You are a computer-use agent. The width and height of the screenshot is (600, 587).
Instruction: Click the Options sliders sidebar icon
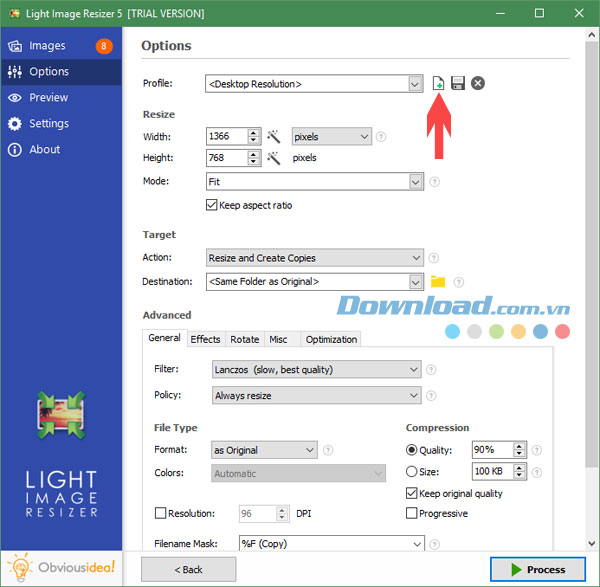(15, 72)
